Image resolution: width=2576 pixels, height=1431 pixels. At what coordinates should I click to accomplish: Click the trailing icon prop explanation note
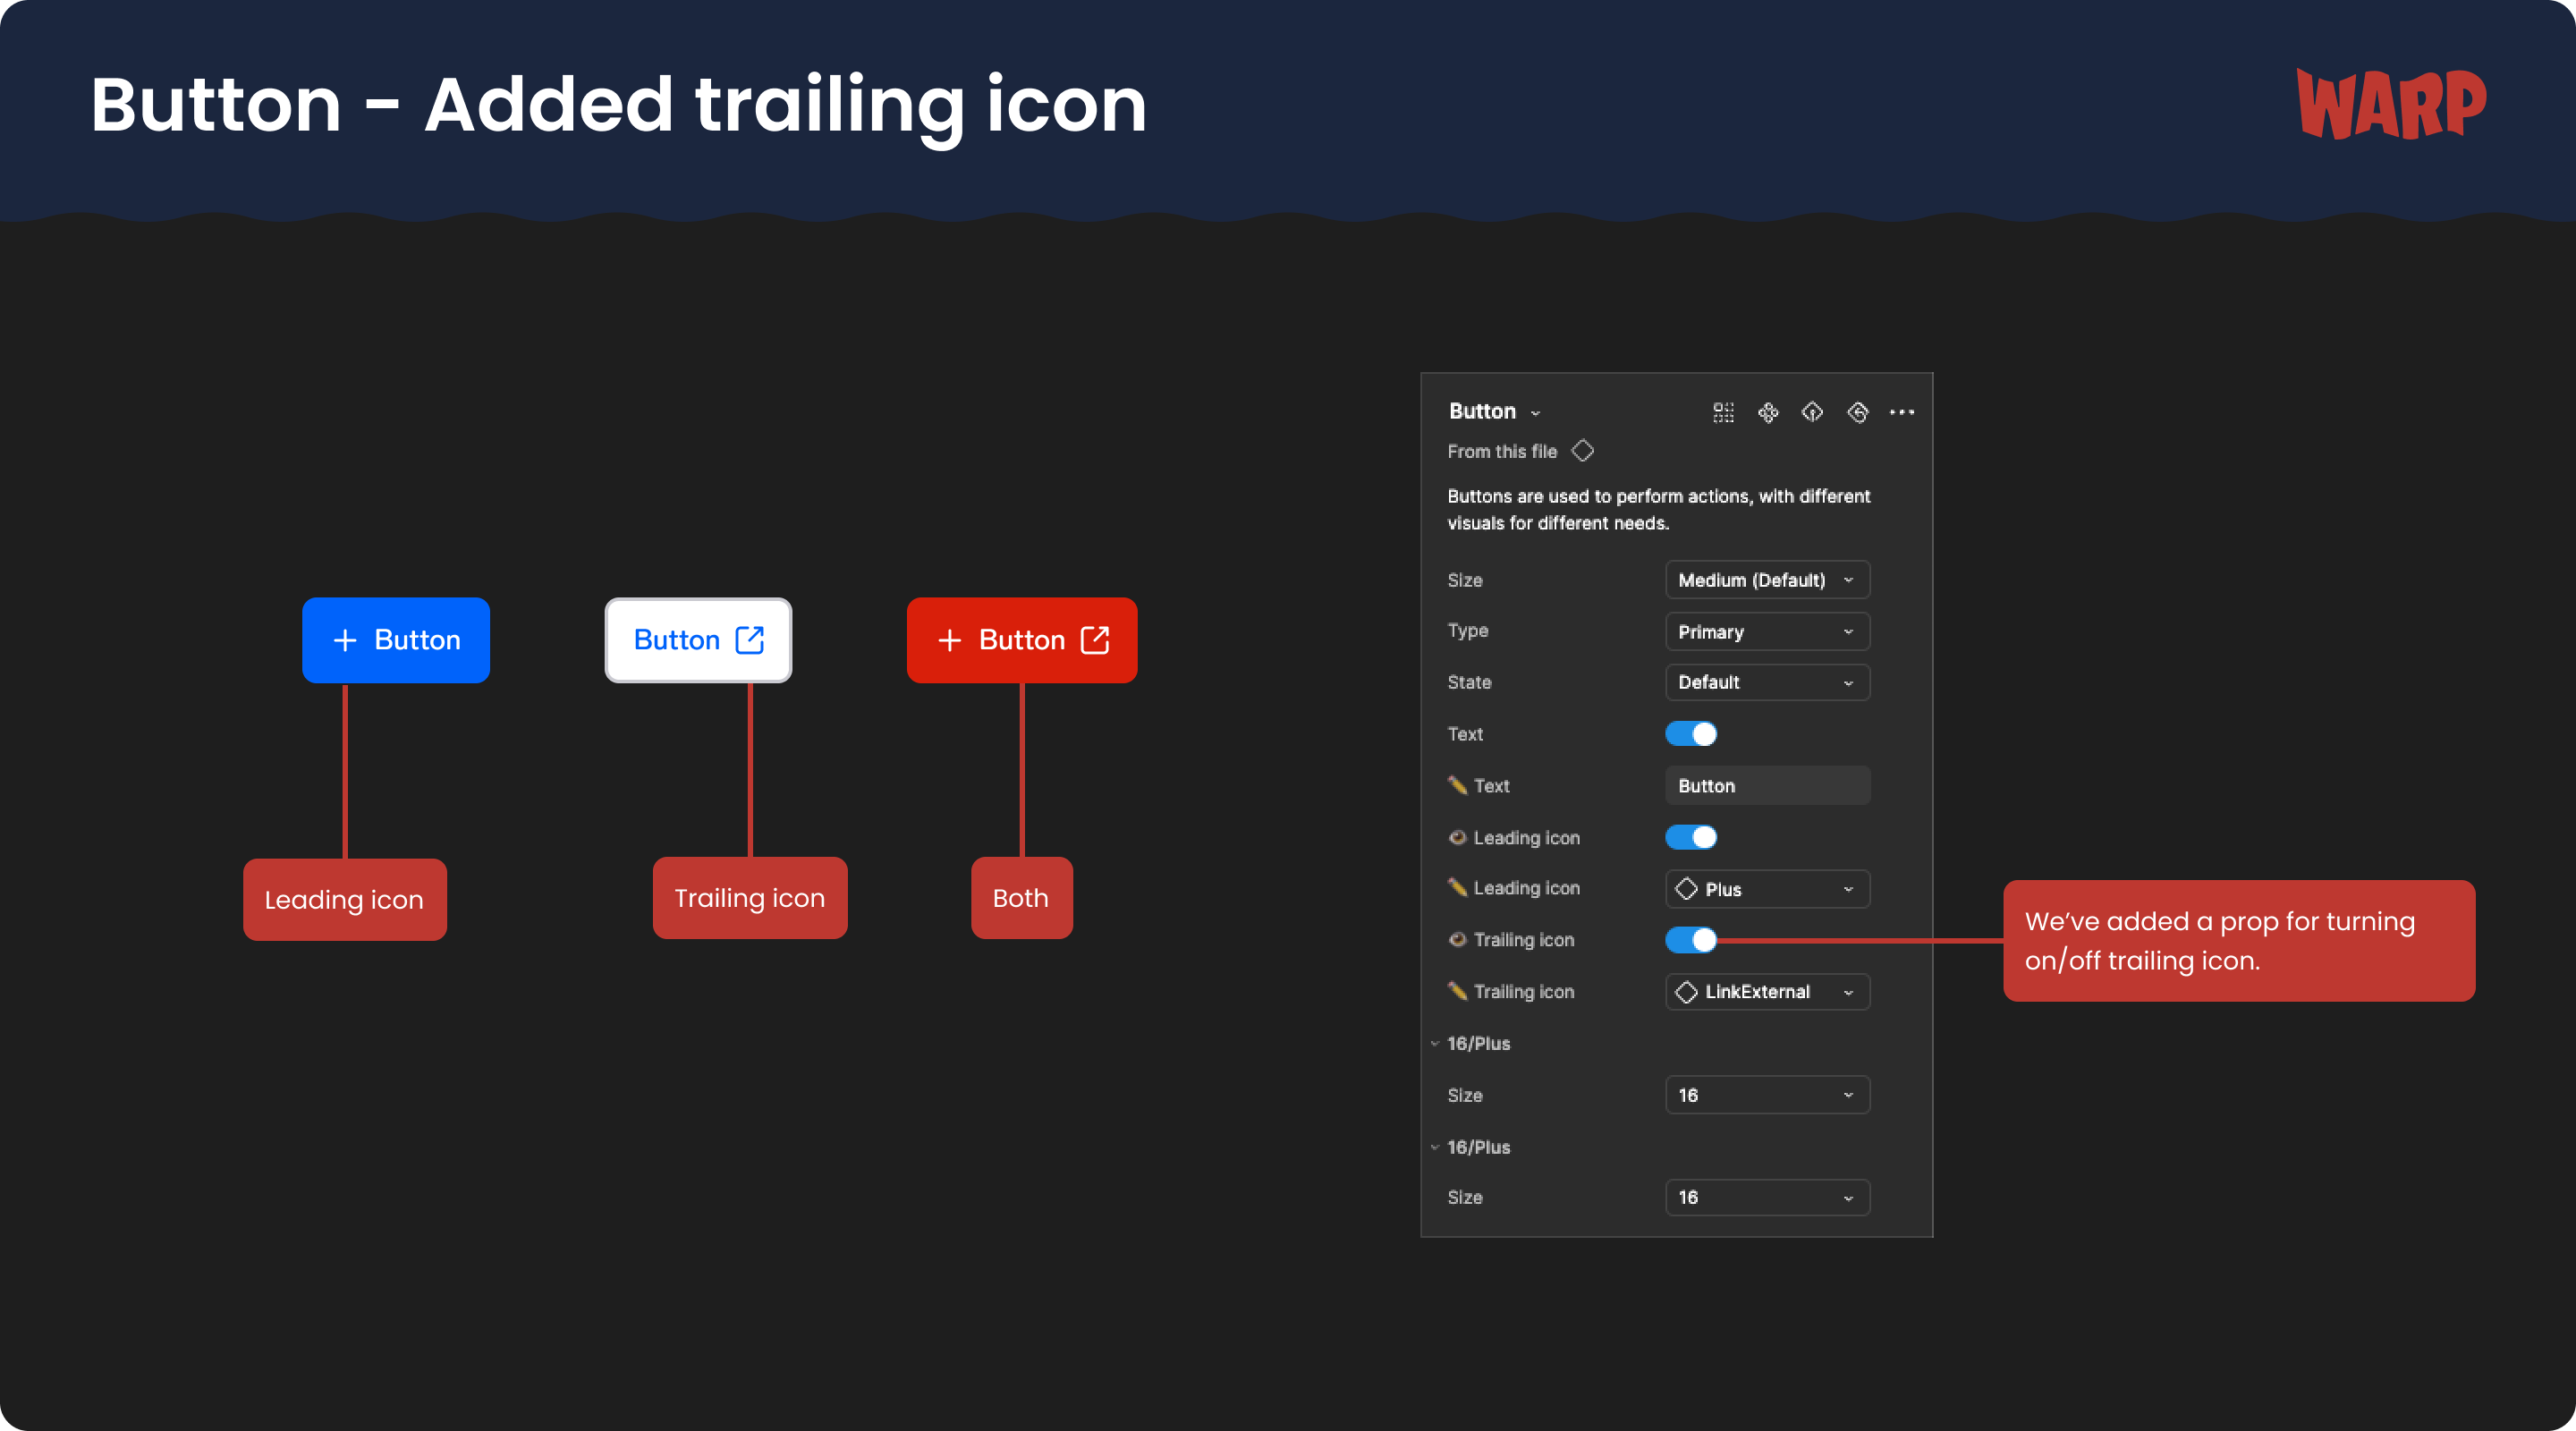(2239, 940)
